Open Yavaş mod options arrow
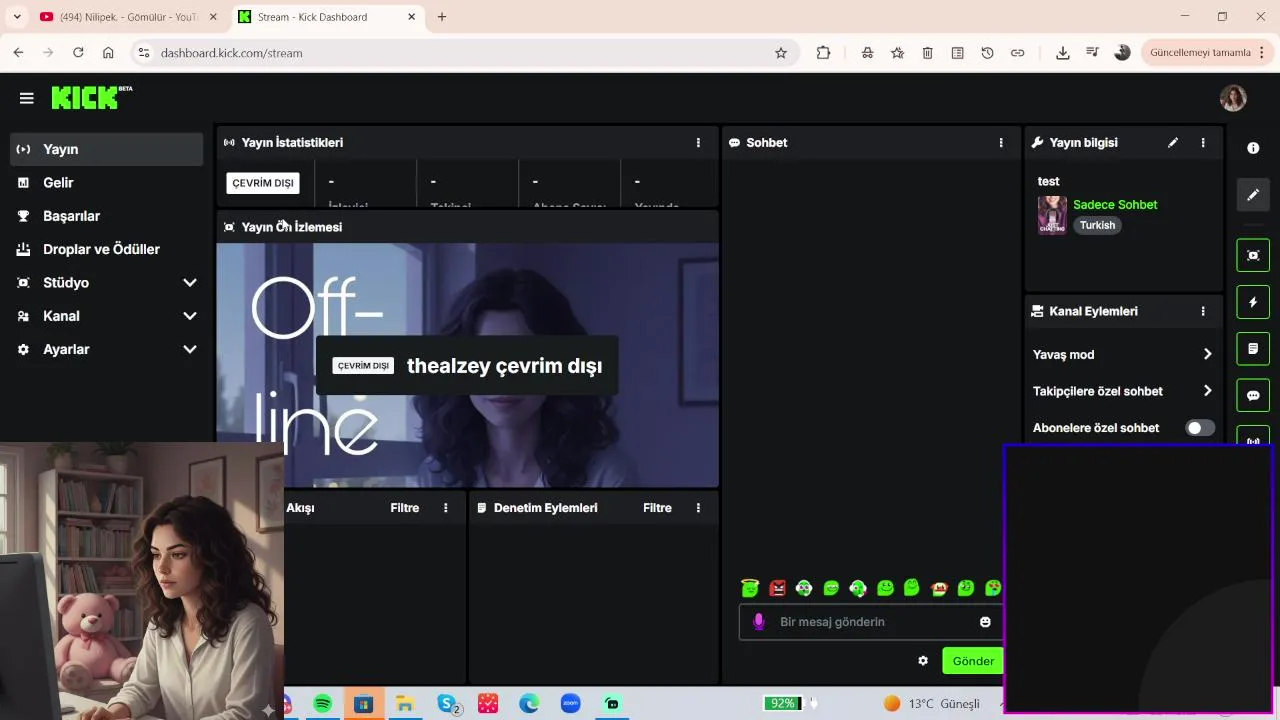 click(1207, 354)
